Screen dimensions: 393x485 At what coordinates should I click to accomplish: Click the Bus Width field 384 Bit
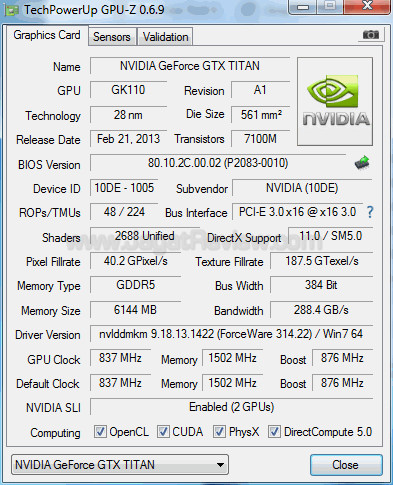[x=321, y=285]
